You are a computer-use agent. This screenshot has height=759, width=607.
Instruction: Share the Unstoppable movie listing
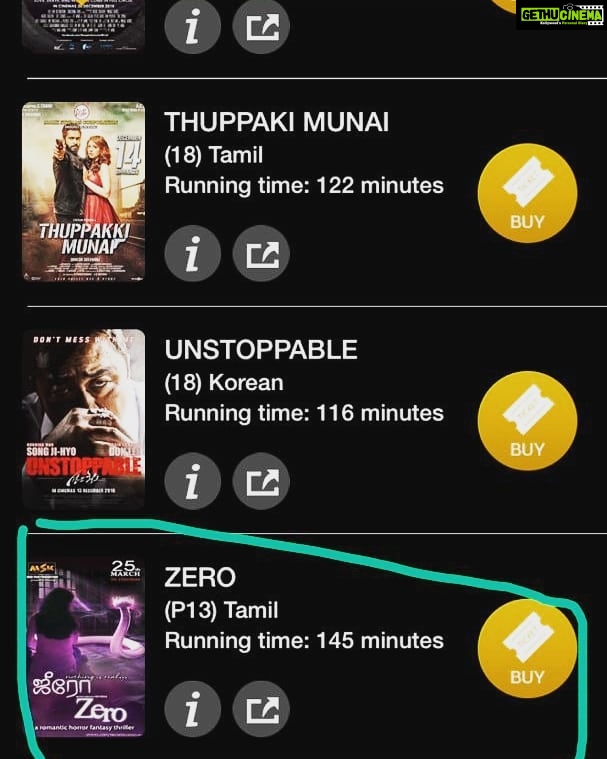261,481
